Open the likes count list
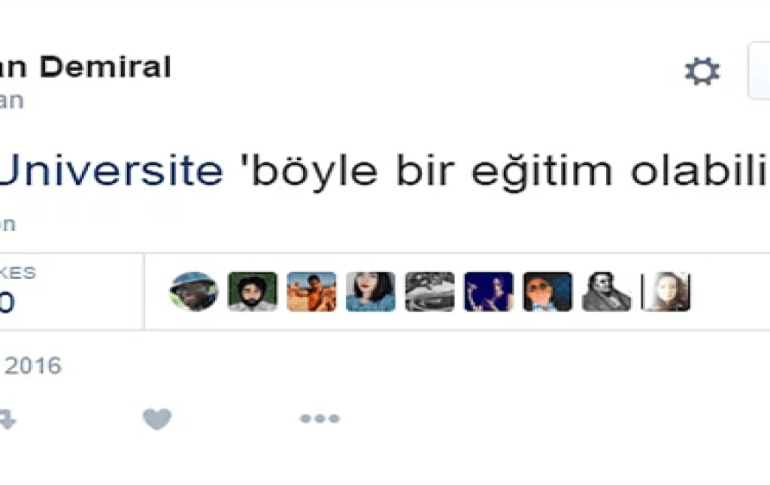 click(18, 292)
